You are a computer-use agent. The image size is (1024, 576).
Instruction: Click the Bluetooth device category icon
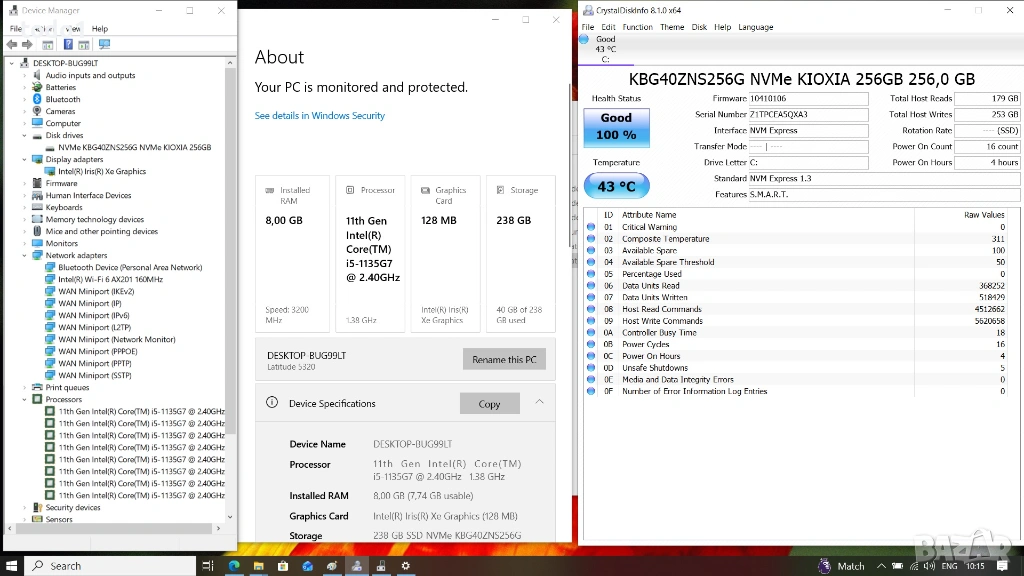(38, 100)
